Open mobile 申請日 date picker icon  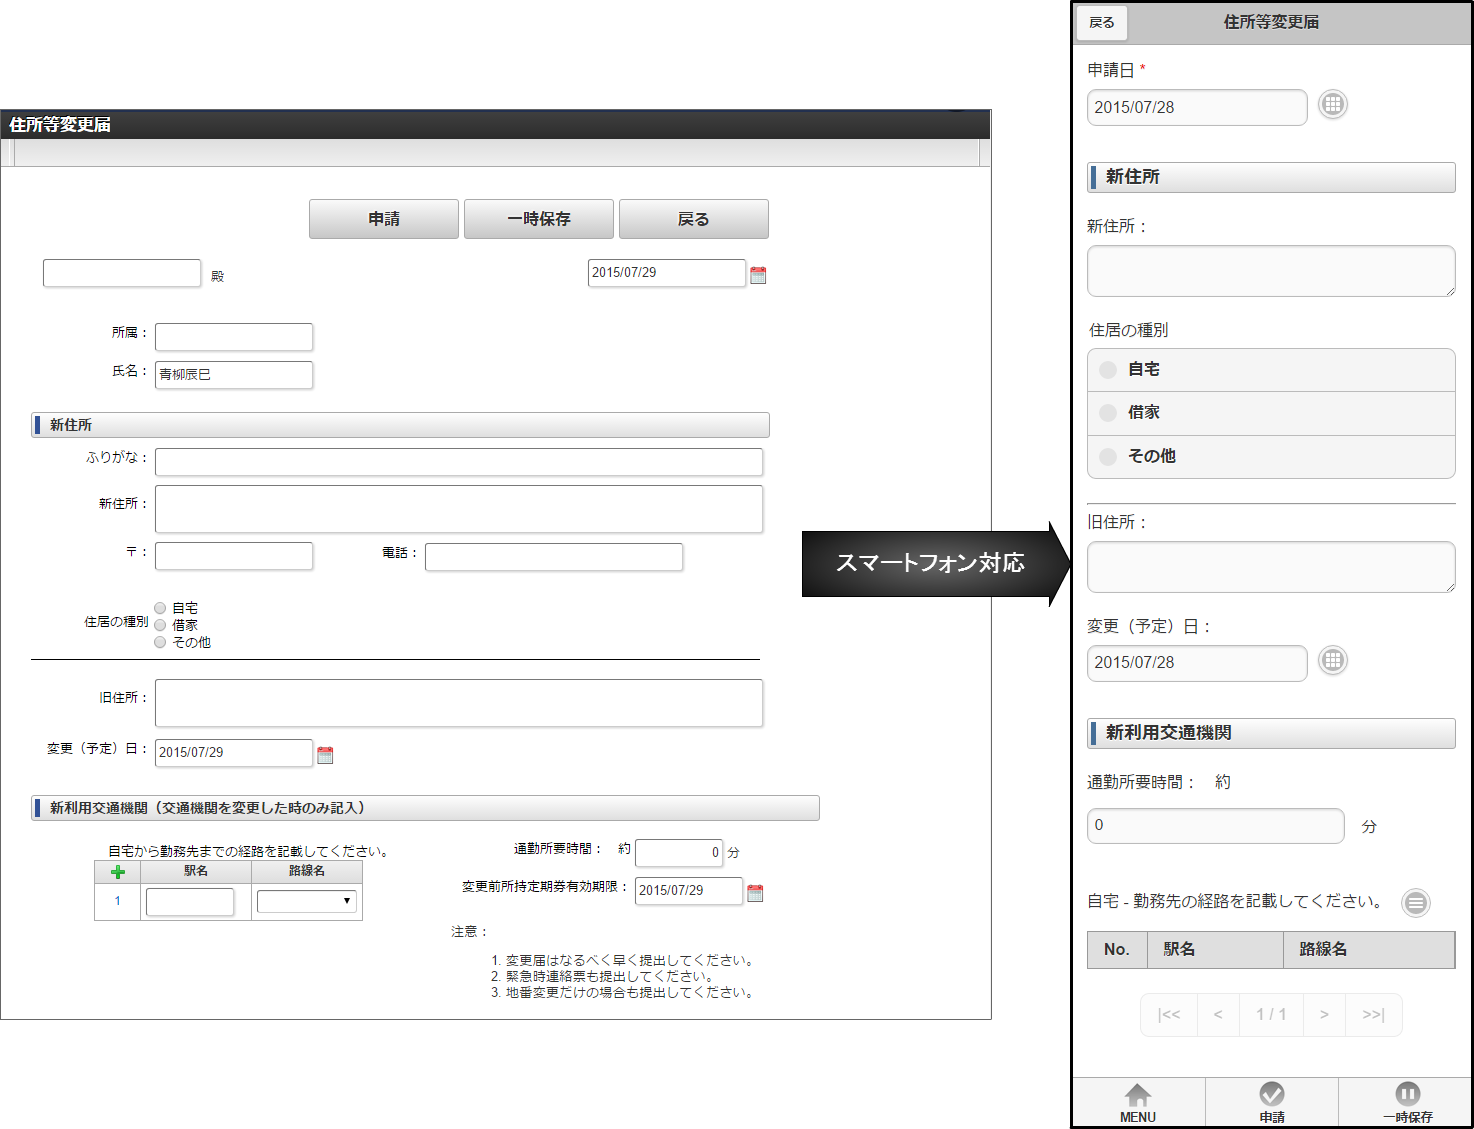[1332, 105]
